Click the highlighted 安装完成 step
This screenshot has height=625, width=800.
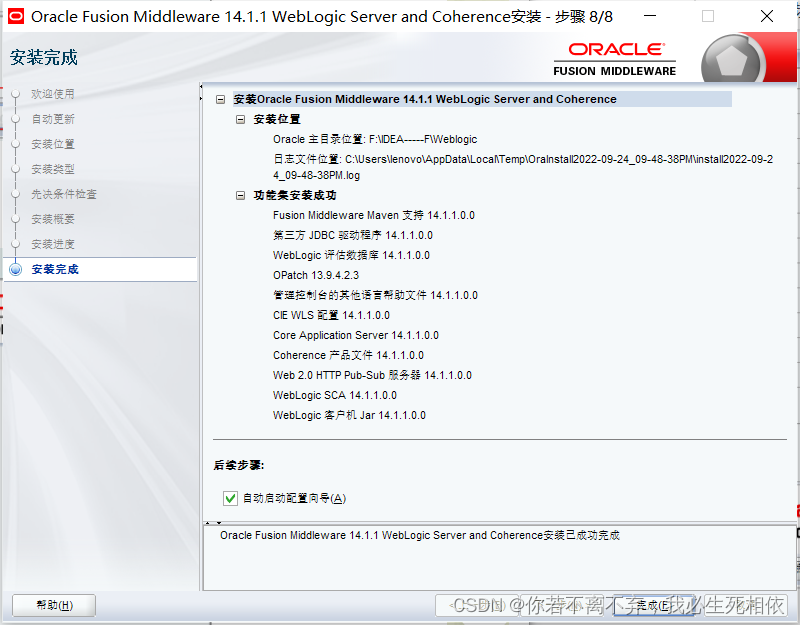55,269
